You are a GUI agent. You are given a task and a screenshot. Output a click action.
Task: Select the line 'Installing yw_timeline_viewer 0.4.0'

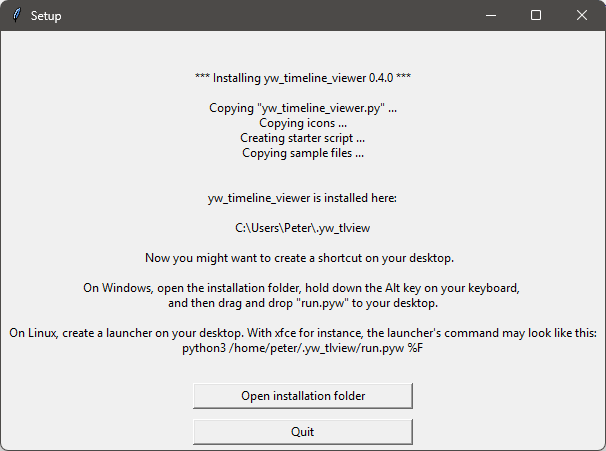(x=303, y=78)
